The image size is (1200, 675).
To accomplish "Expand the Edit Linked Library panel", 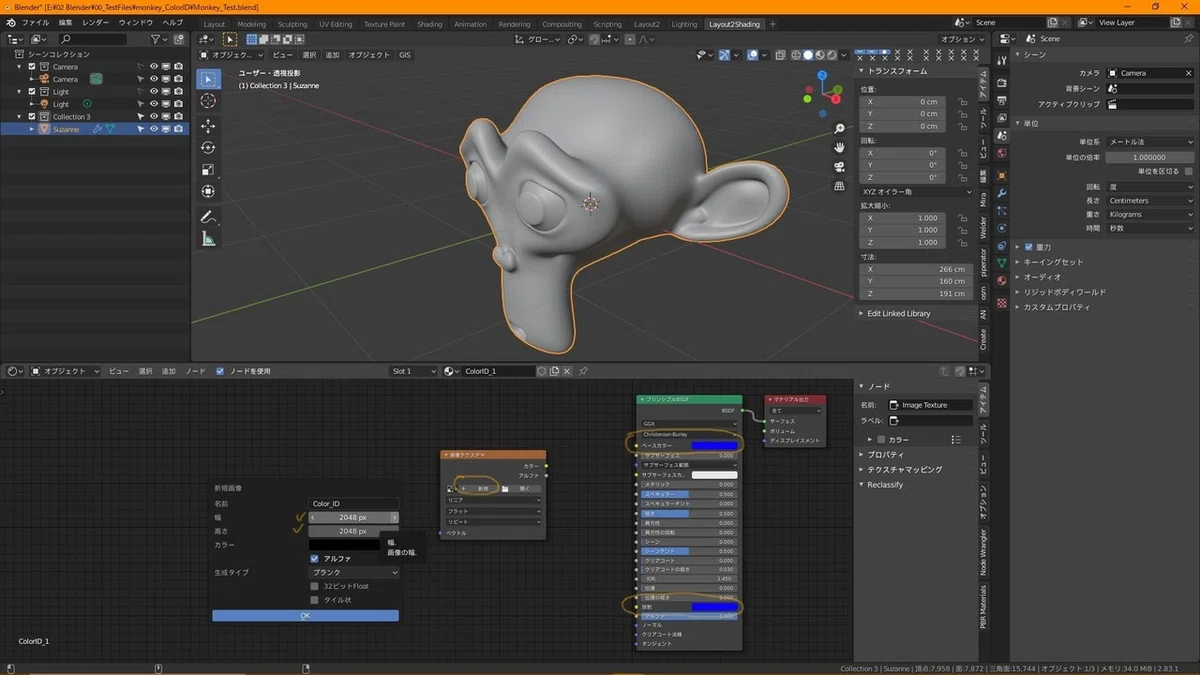I will tap(899, 313).
